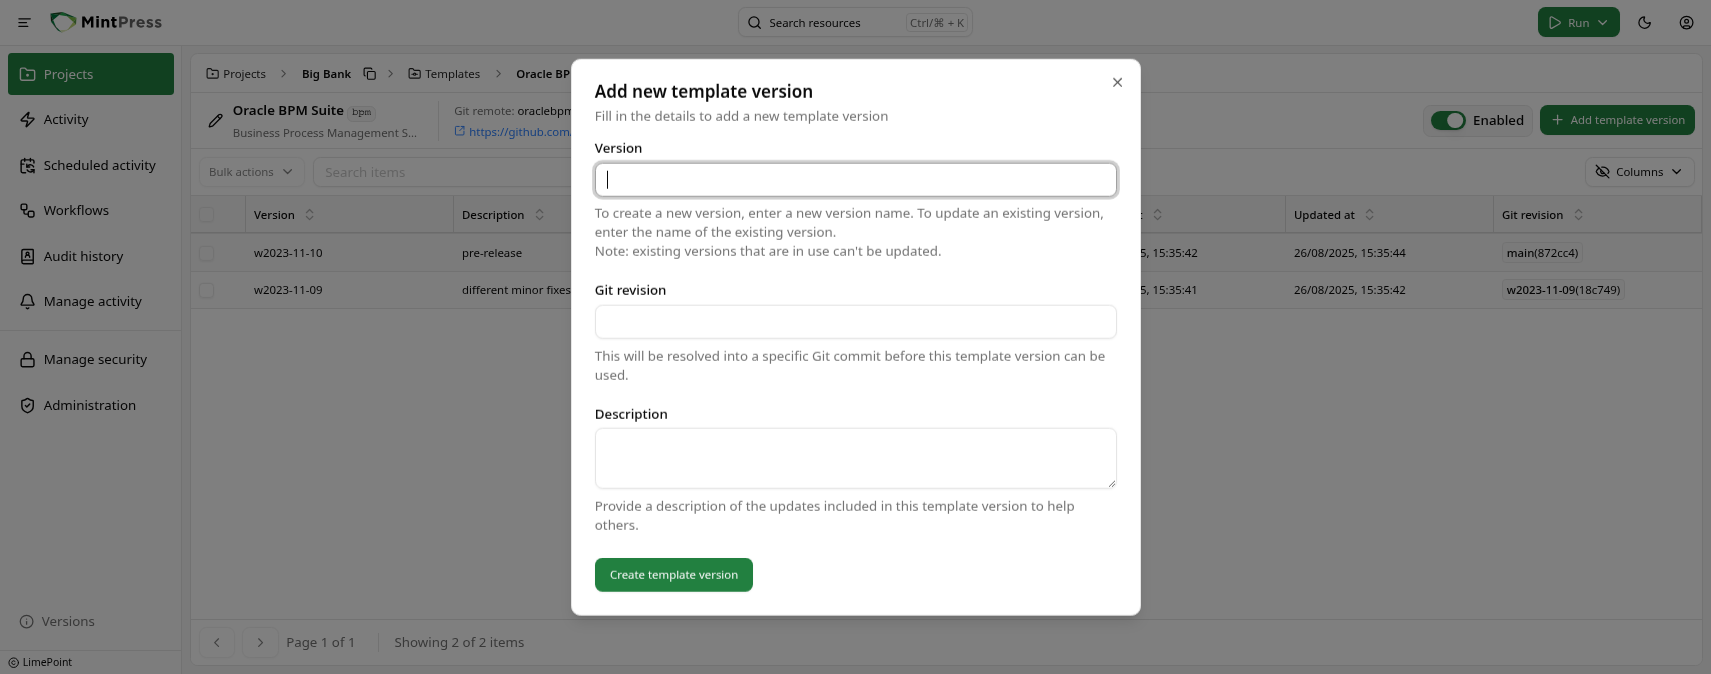Click the bpm tag next to Oracle BPM Suite
The image size is (1711, 674).
362,112
